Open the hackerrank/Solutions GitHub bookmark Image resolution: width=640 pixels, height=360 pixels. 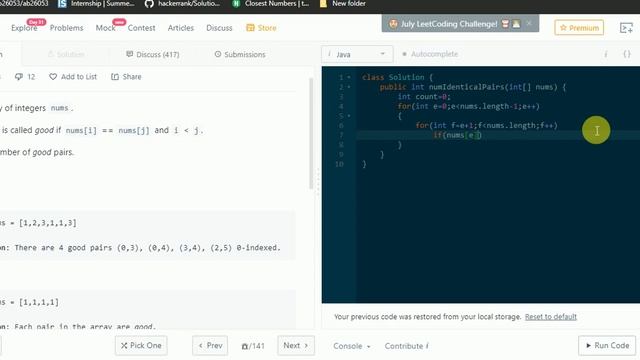(182, 4)
